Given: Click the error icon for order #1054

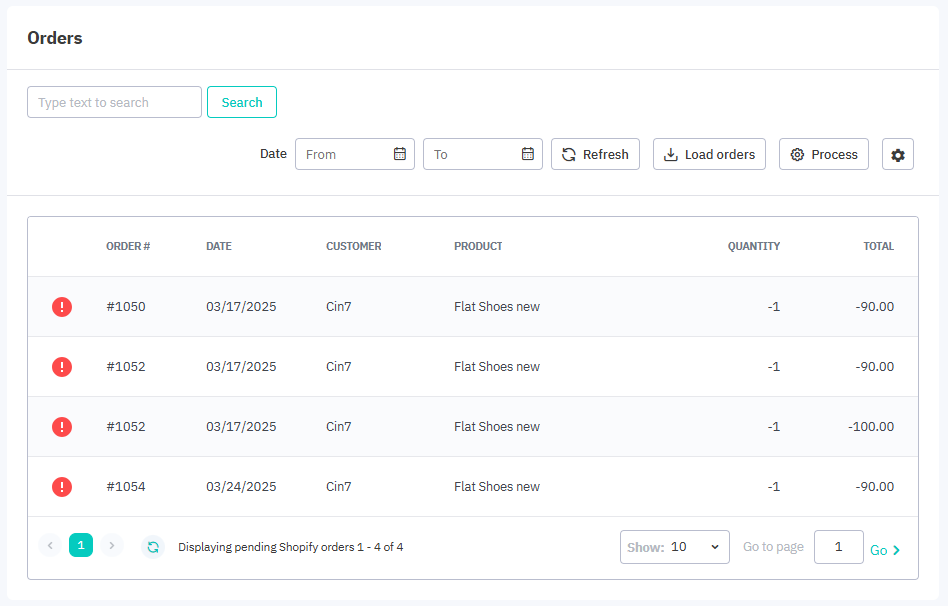Looking at the screenshot, I should point(62,487).
